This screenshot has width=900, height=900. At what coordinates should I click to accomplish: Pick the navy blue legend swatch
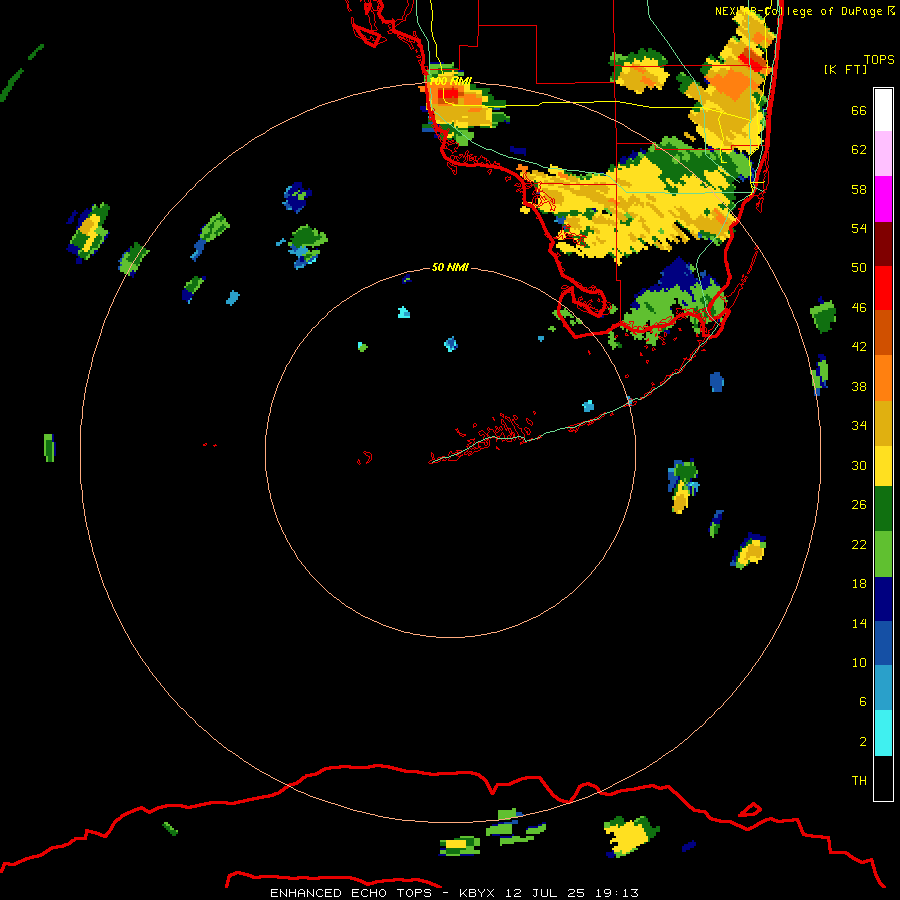[883, 599]
